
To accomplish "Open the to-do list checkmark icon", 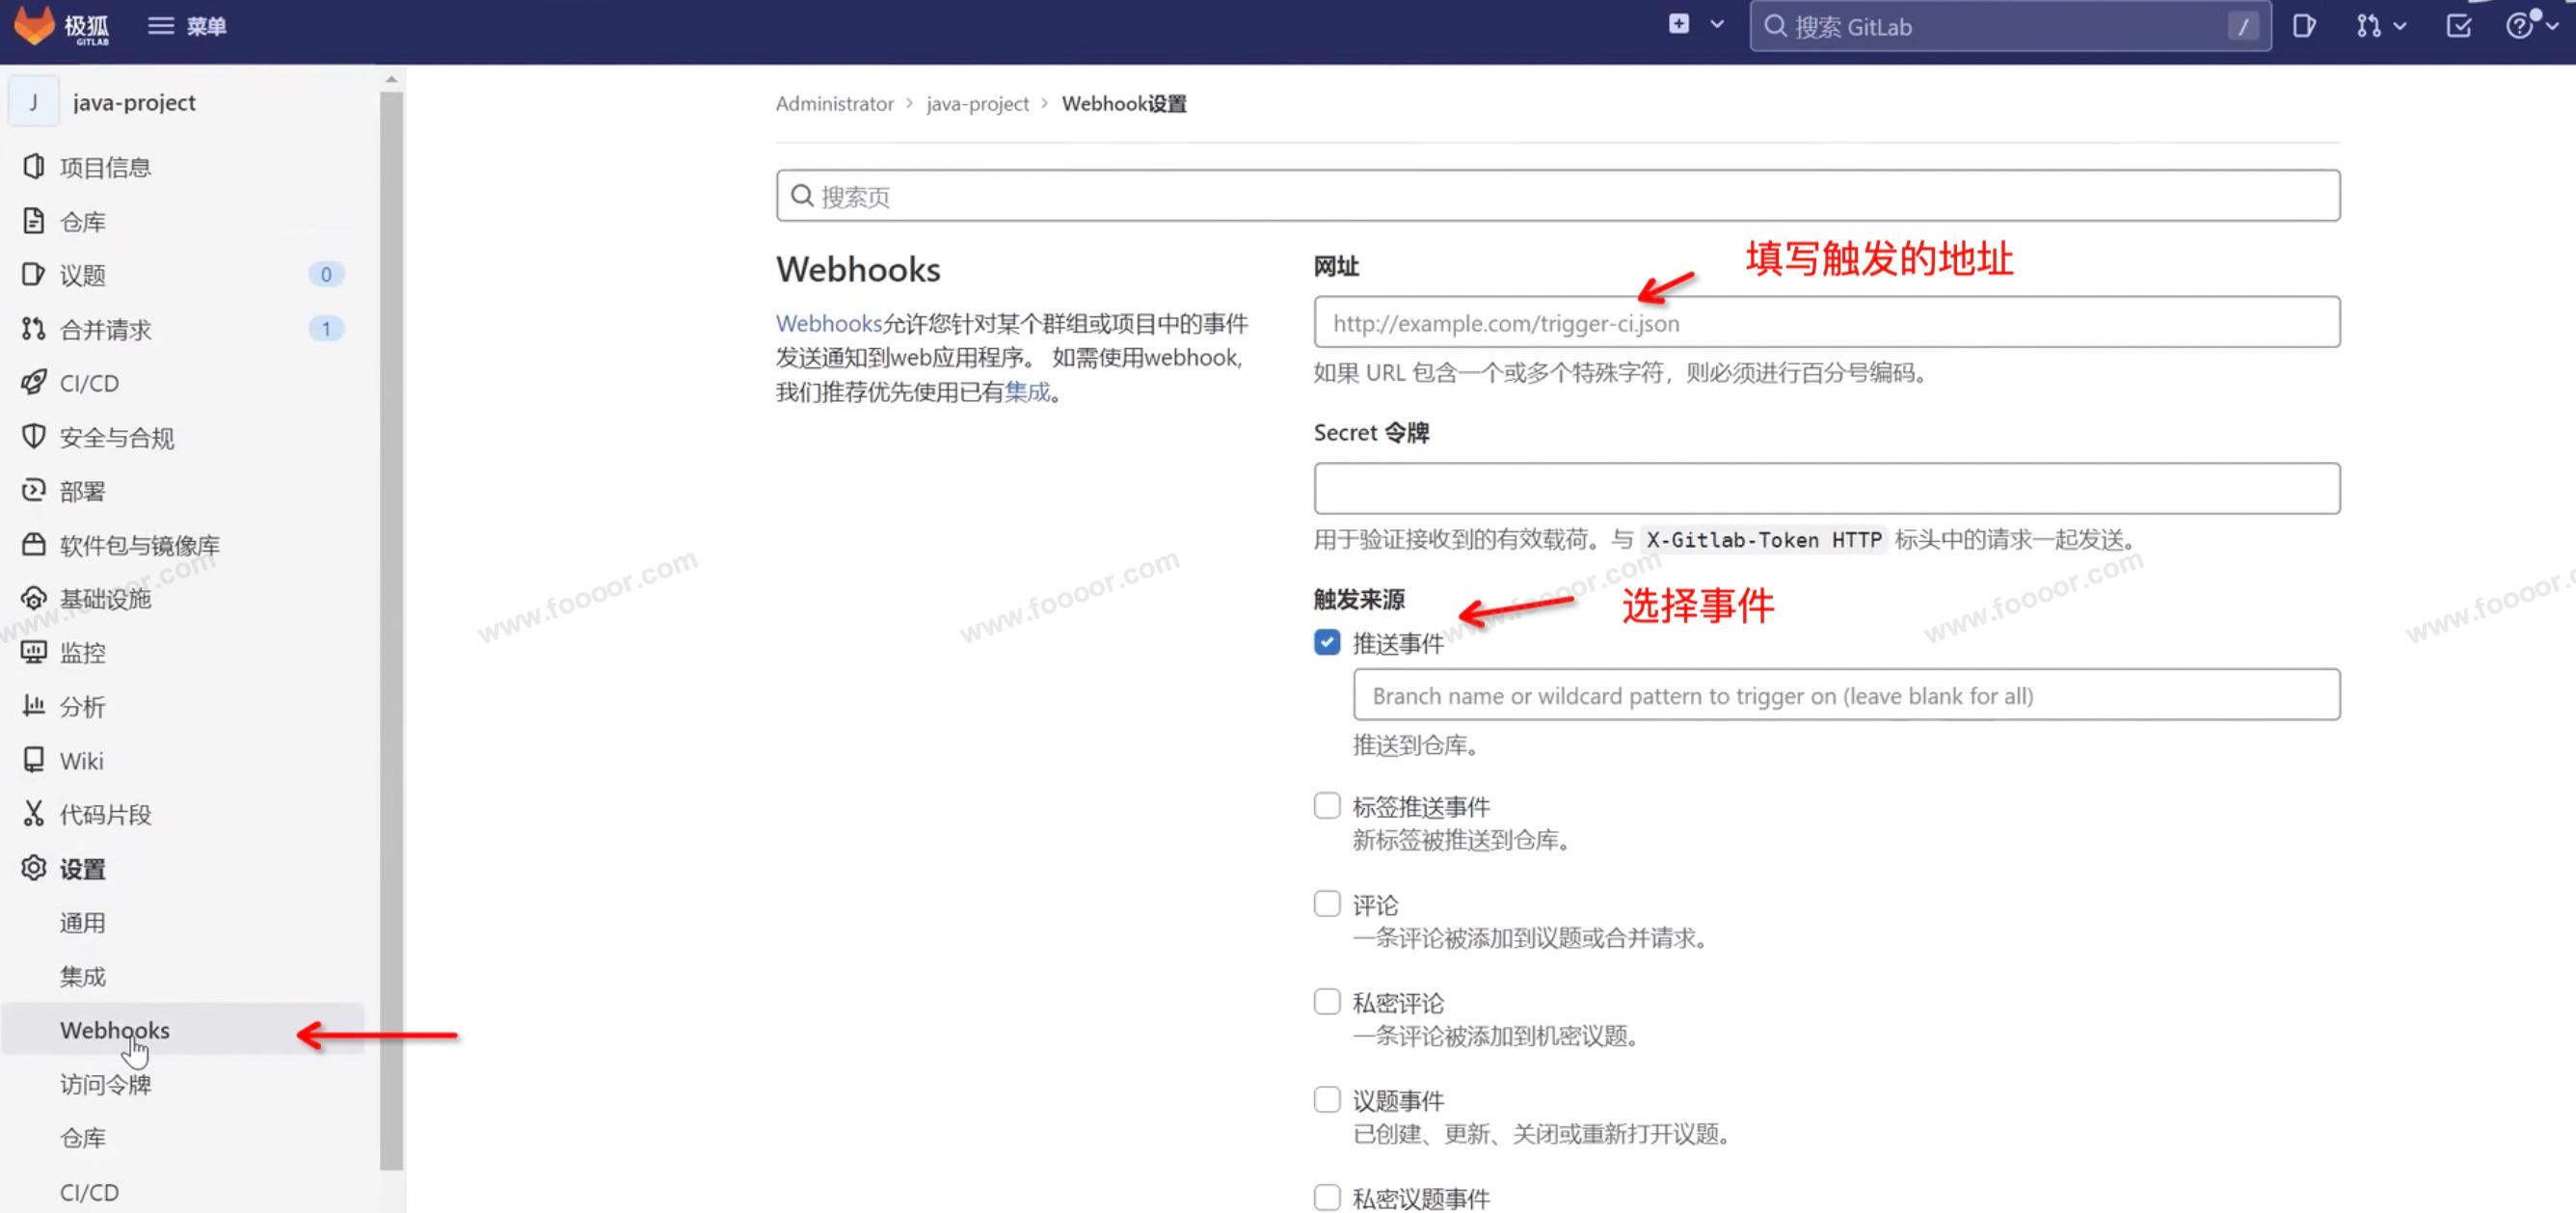I will coord(2459,26).
